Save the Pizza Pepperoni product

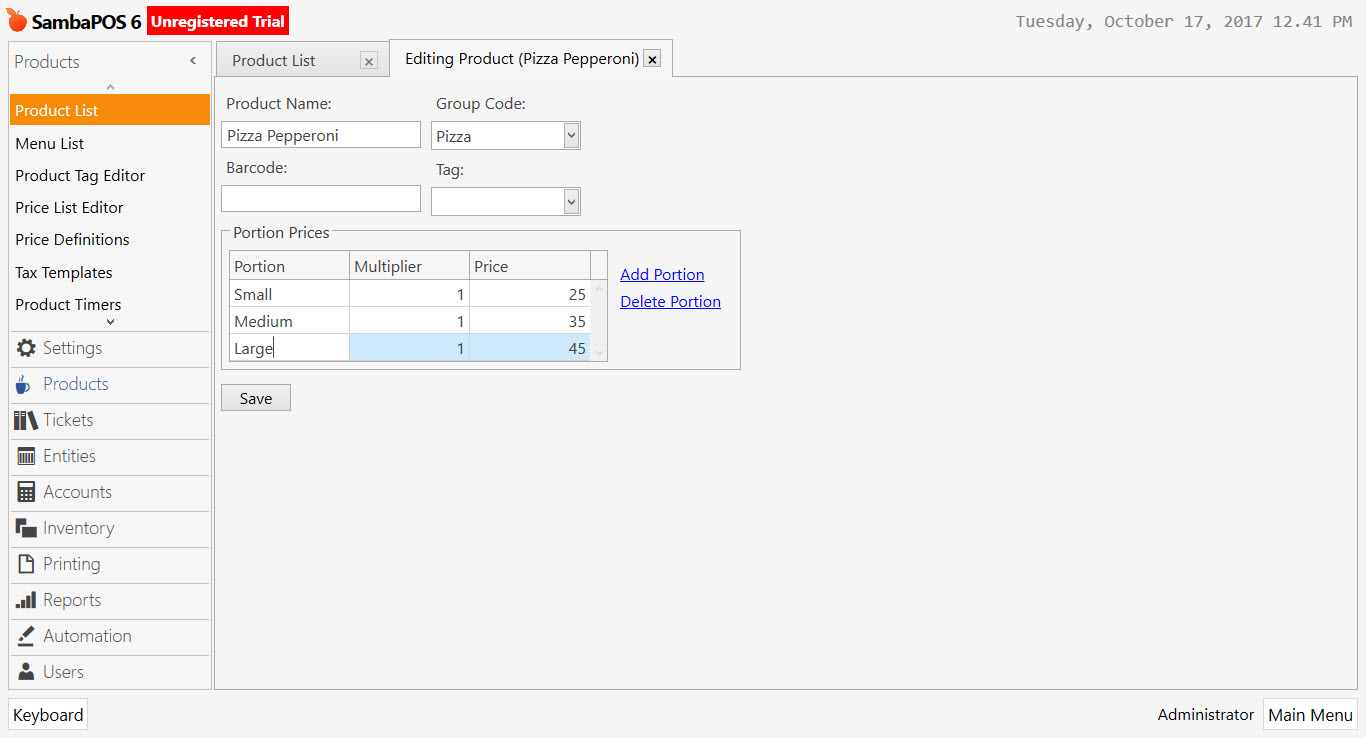[x=255, y=397]
